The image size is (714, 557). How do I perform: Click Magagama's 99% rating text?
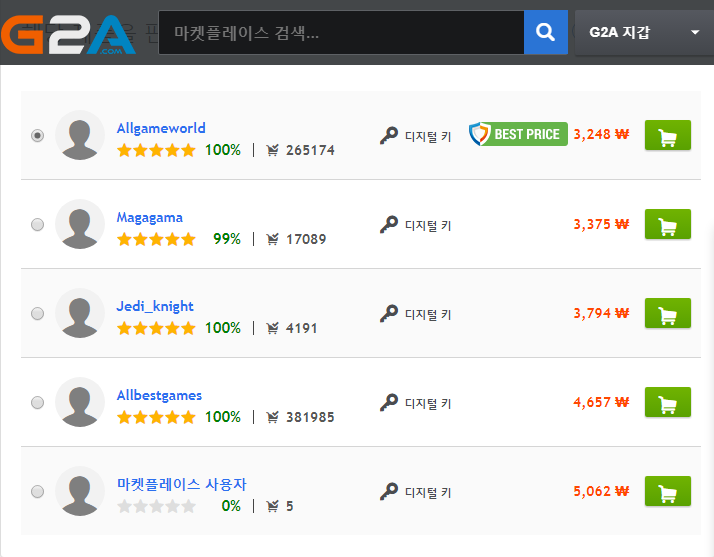point(227,239)
